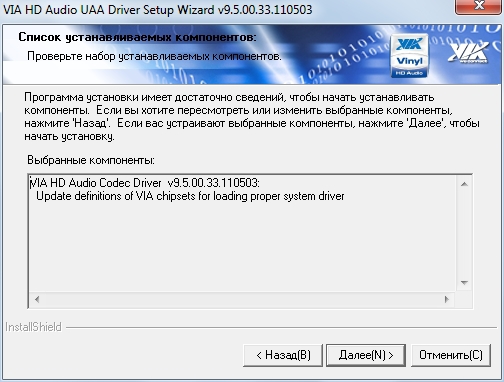The image size is (504, 382).
Task: Click the window title 'VIA HD Audio UAA Driver Setup Wizard'
Action: (157, 10)
